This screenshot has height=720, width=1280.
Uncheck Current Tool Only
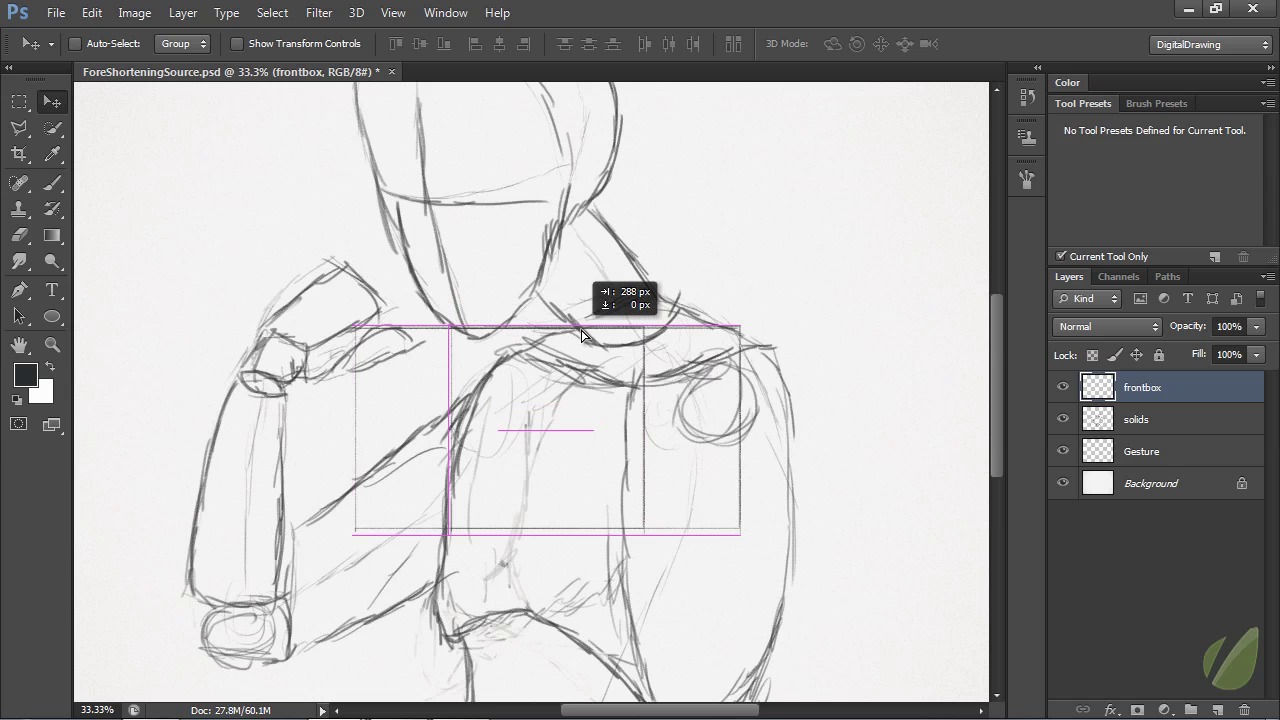coord(1061,257)
